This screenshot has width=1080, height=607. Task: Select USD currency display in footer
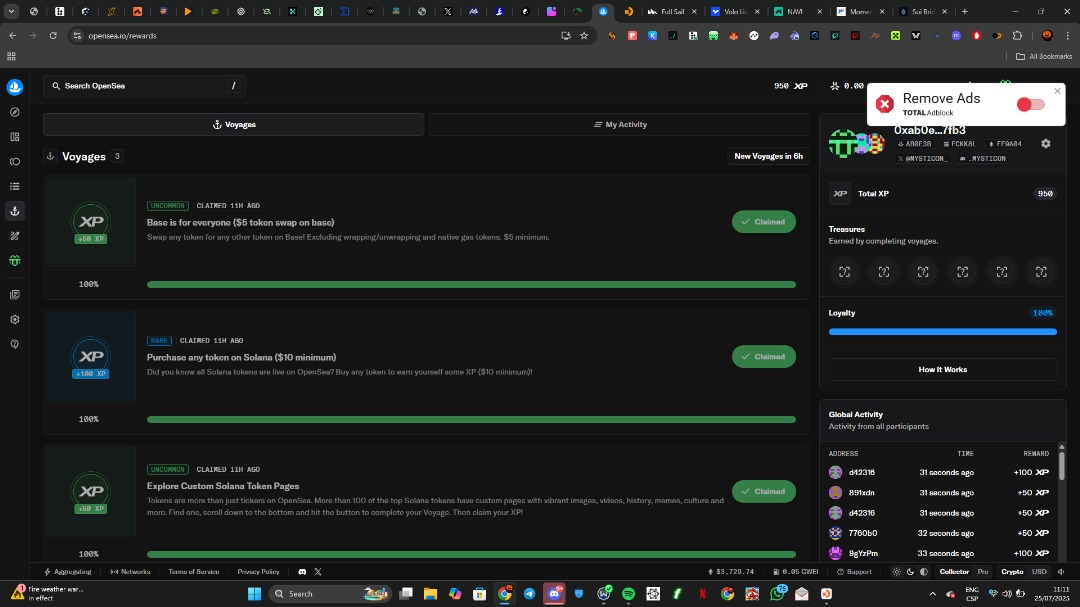click(x=1039, y=572)
